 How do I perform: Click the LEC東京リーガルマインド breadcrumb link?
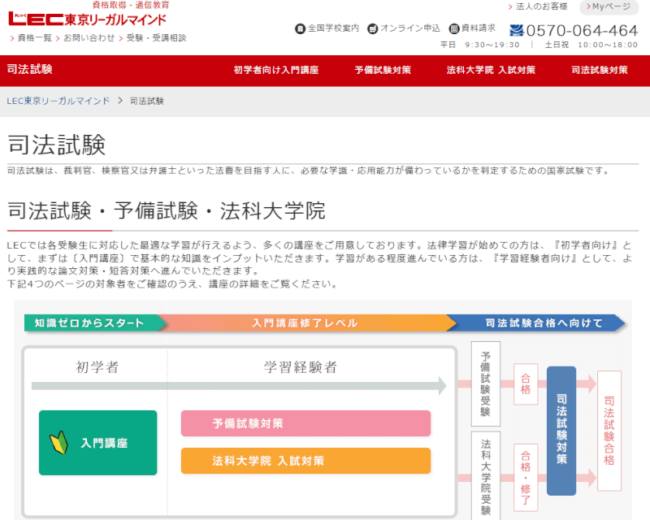tap(58, 101)
